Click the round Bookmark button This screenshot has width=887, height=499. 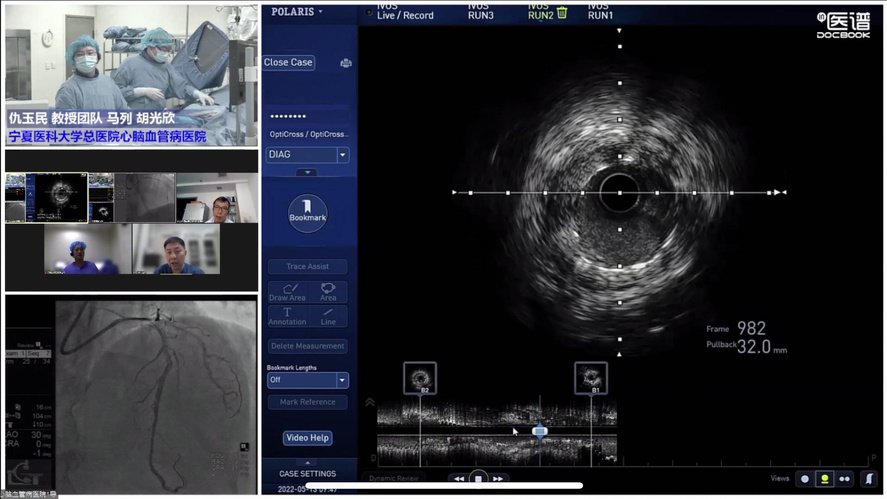point(307,213)
